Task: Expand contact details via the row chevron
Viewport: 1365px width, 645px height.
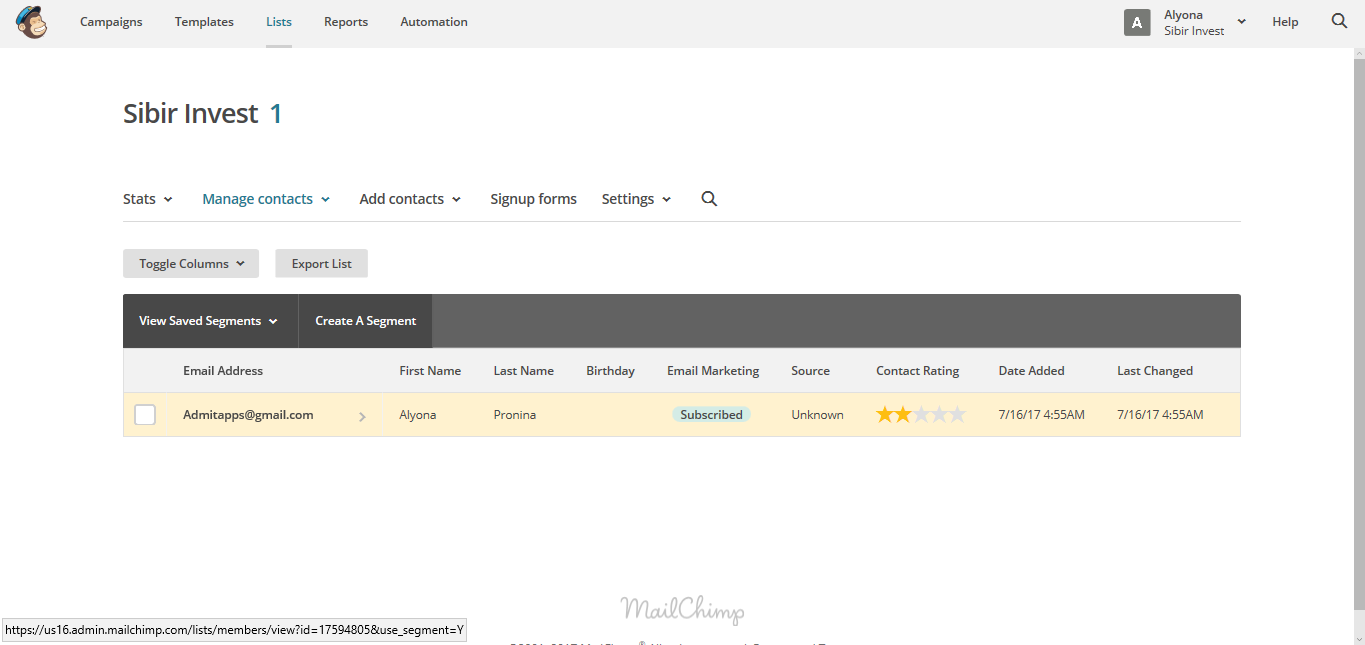Action: tap(362, 415)
